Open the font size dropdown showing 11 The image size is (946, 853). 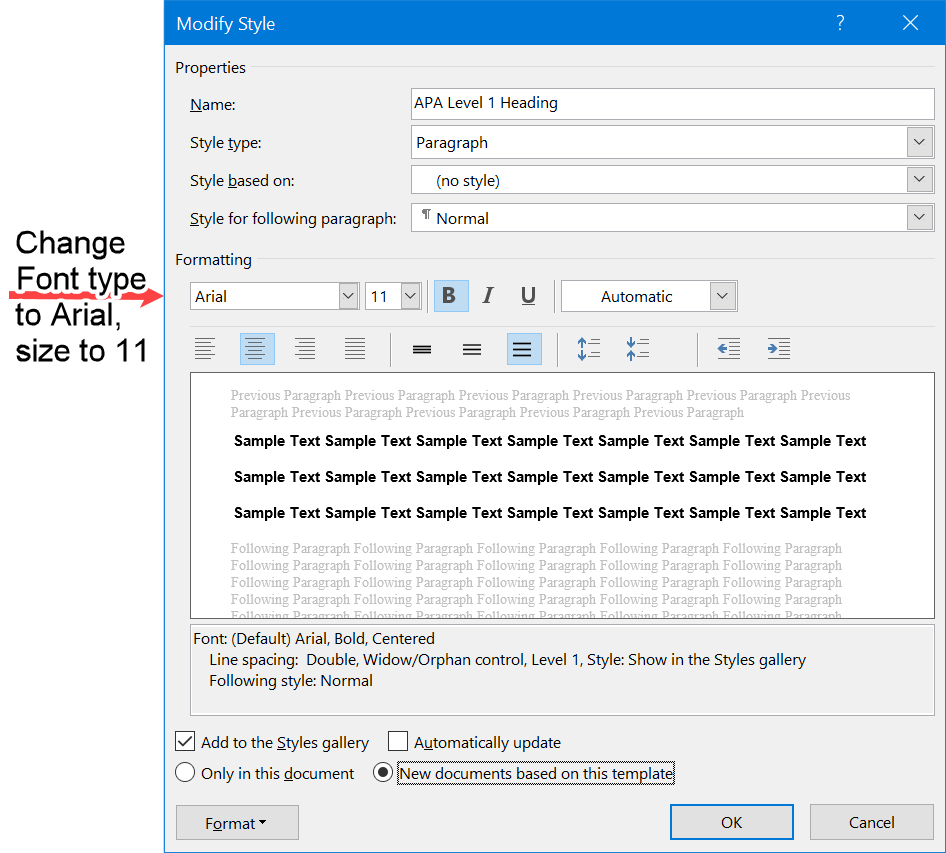[408, 295]
